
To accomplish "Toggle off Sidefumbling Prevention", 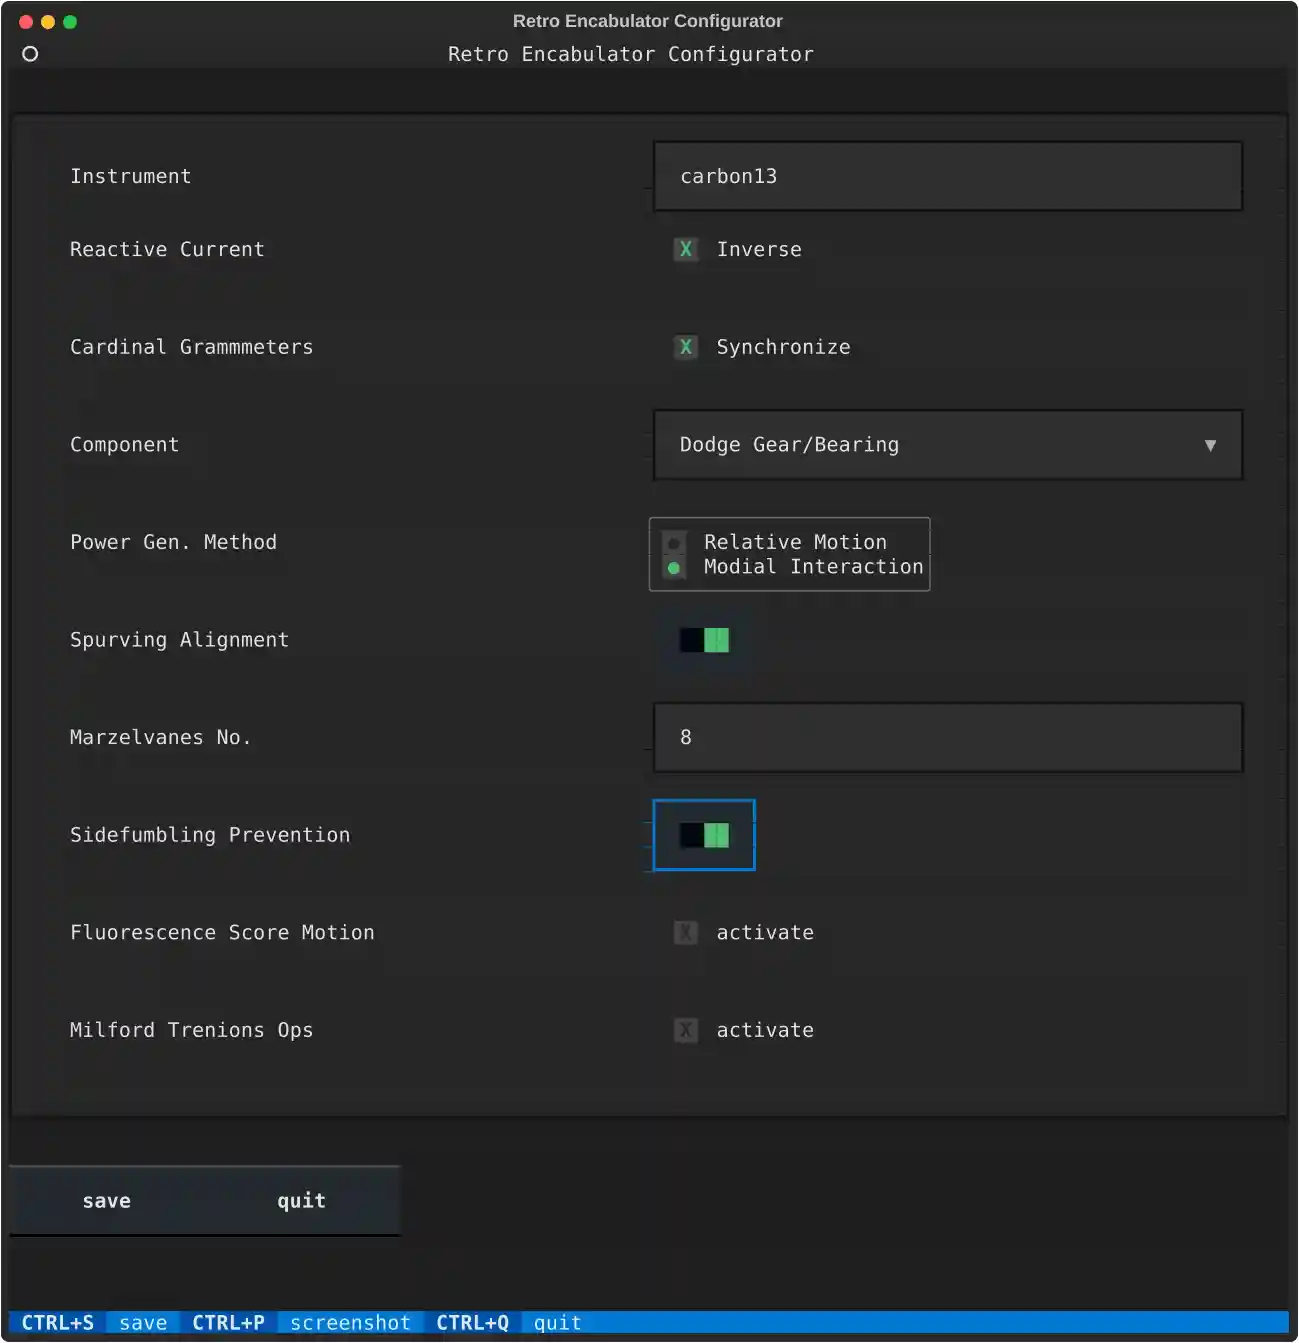I will click(704, 835).
